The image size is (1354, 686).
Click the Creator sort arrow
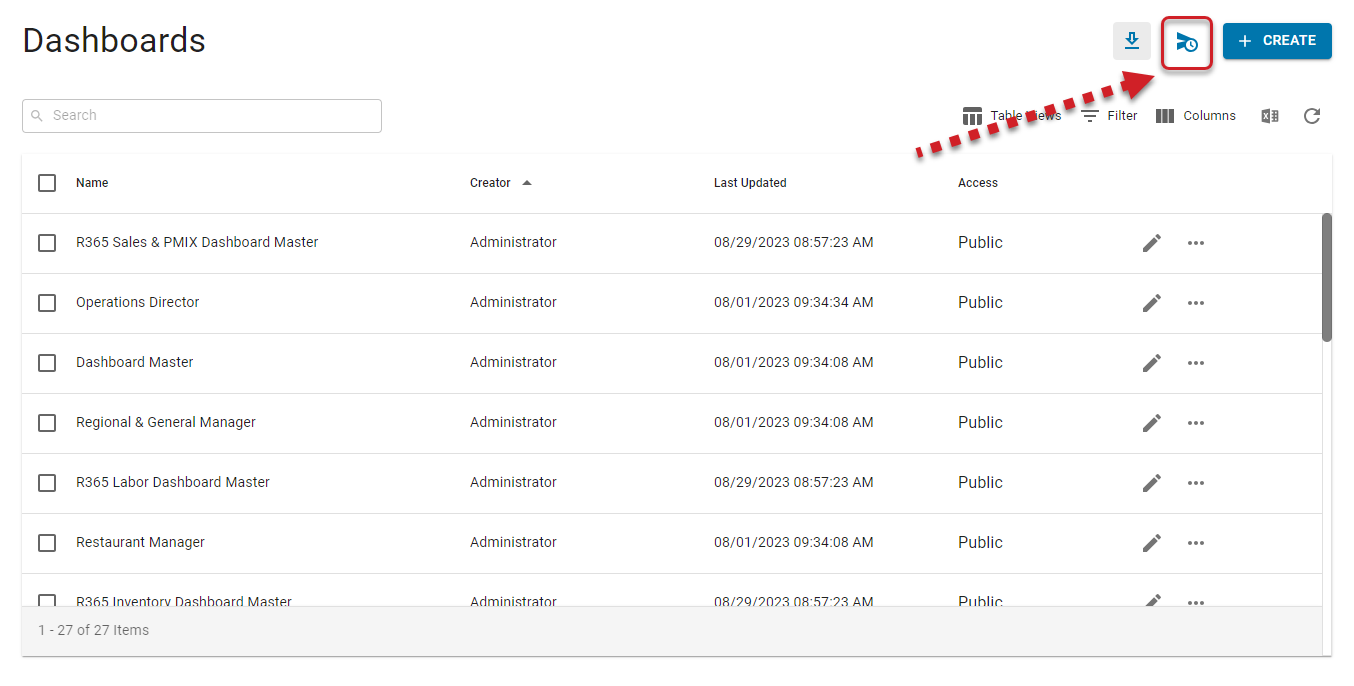tap(527, 183)
